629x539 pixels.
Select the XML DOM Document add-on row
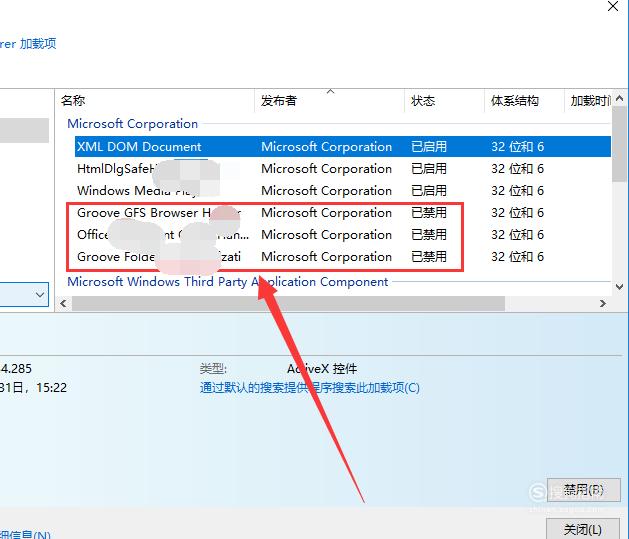tap(343, 147)
